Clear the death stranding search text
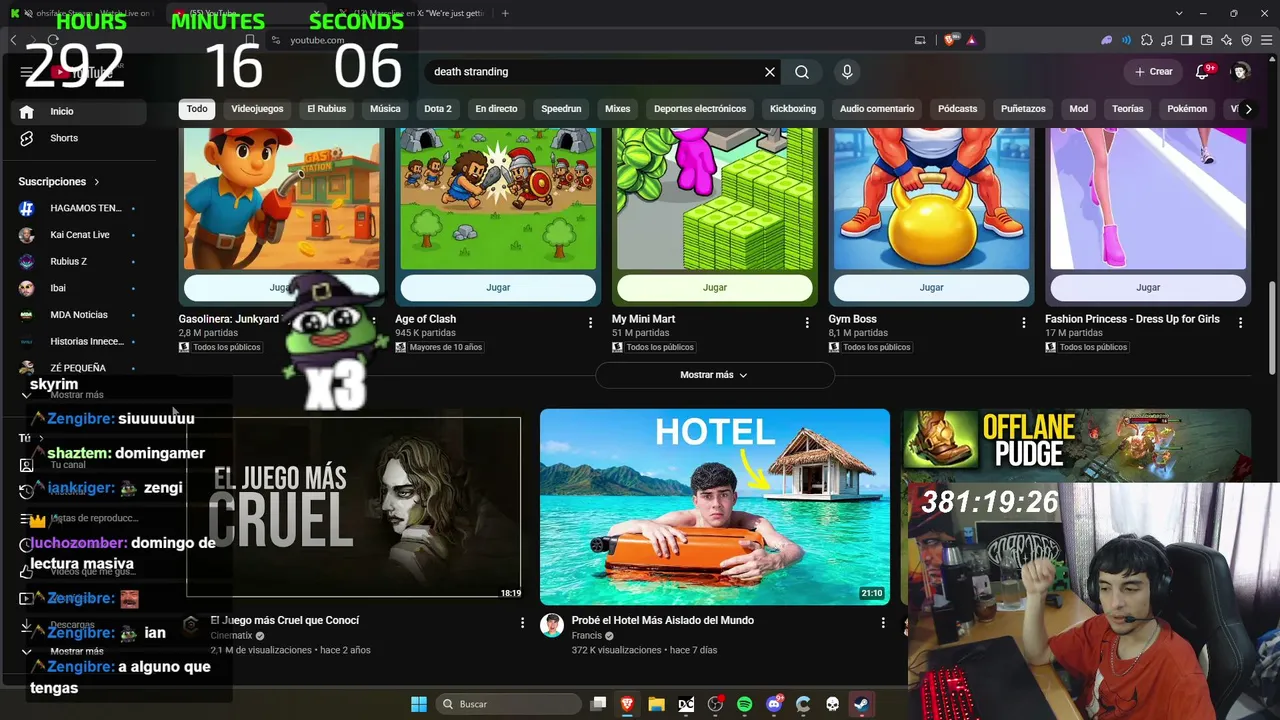Viewport: 1280px width, 720px height. pyautogui.click(x=770, y=72)
